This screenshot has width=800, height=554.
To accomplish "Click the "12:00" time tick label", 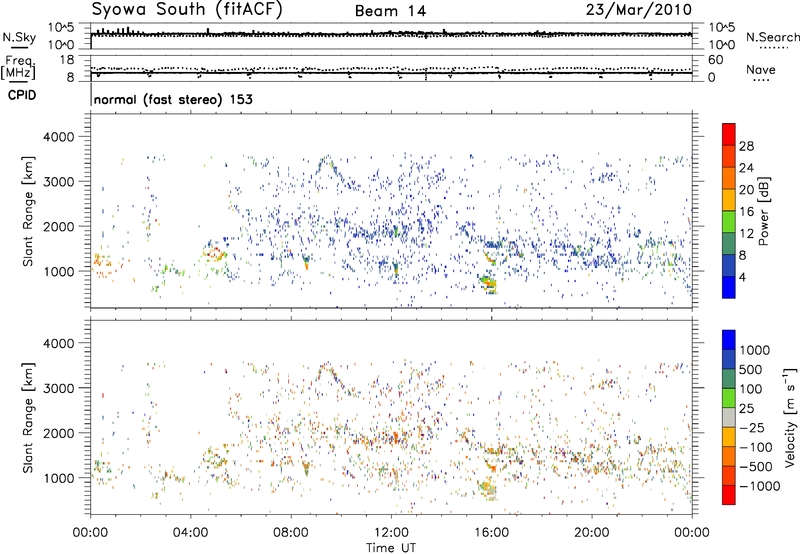I will [x=391, y=533].
